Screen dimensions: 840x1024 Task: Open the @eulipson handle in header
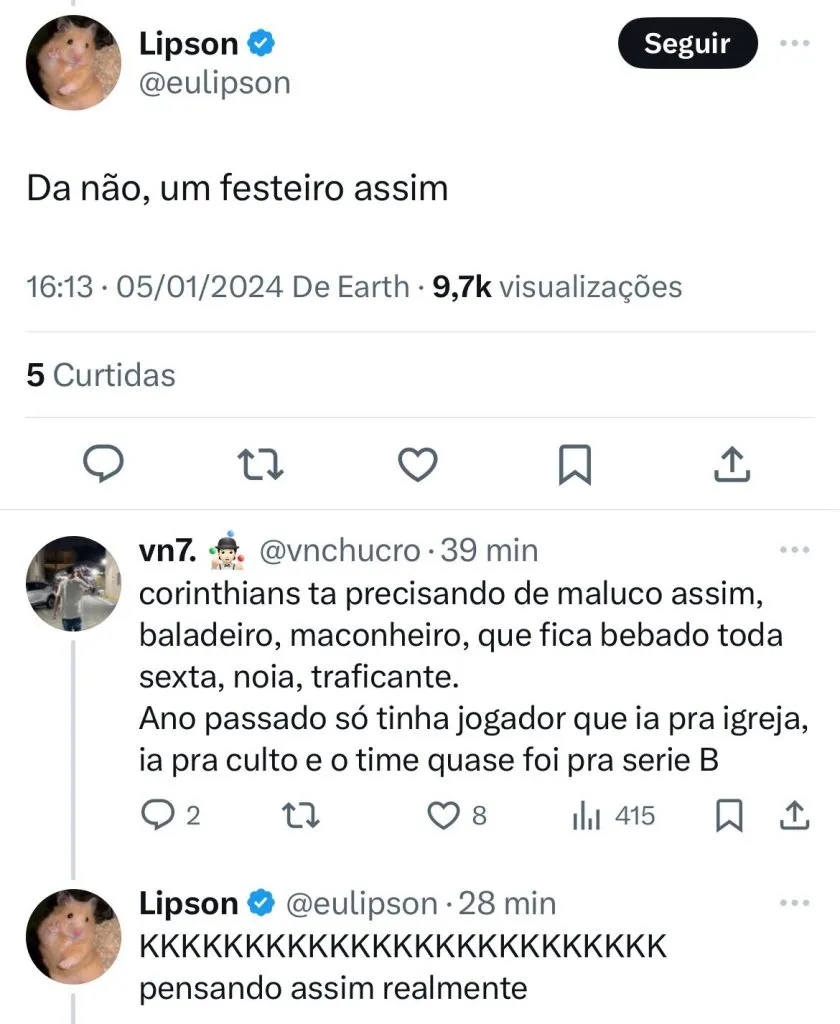coord(214,82)
